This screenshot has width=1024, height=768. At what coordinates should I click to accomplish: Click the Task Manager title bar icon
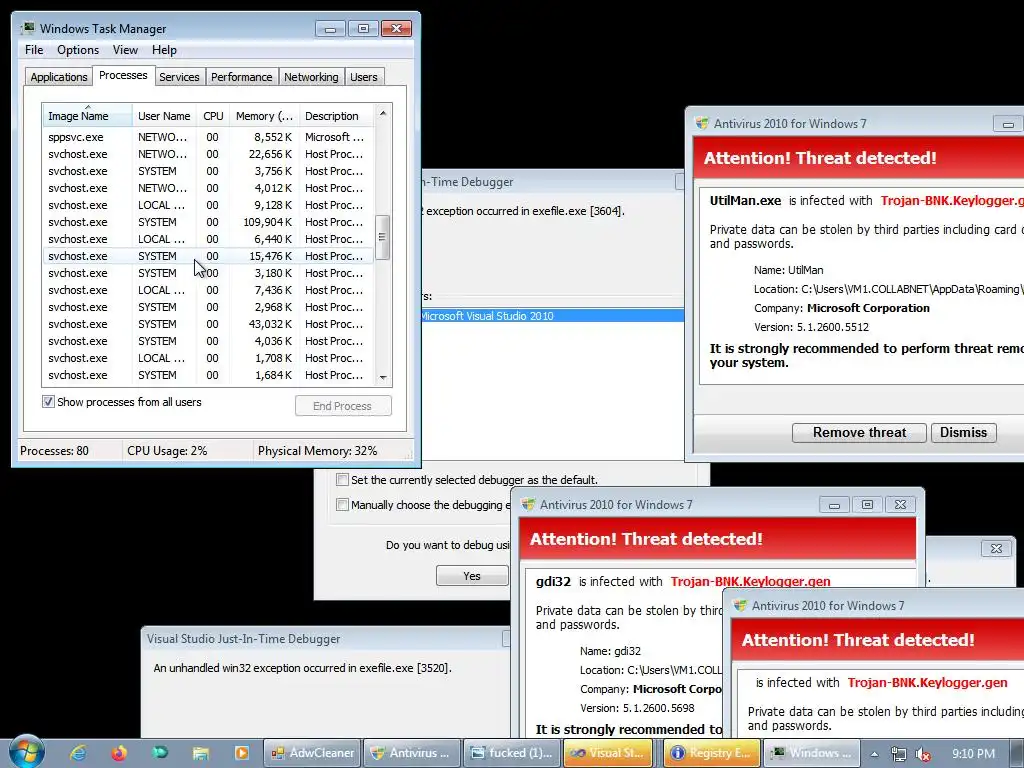tap(27, 28)
